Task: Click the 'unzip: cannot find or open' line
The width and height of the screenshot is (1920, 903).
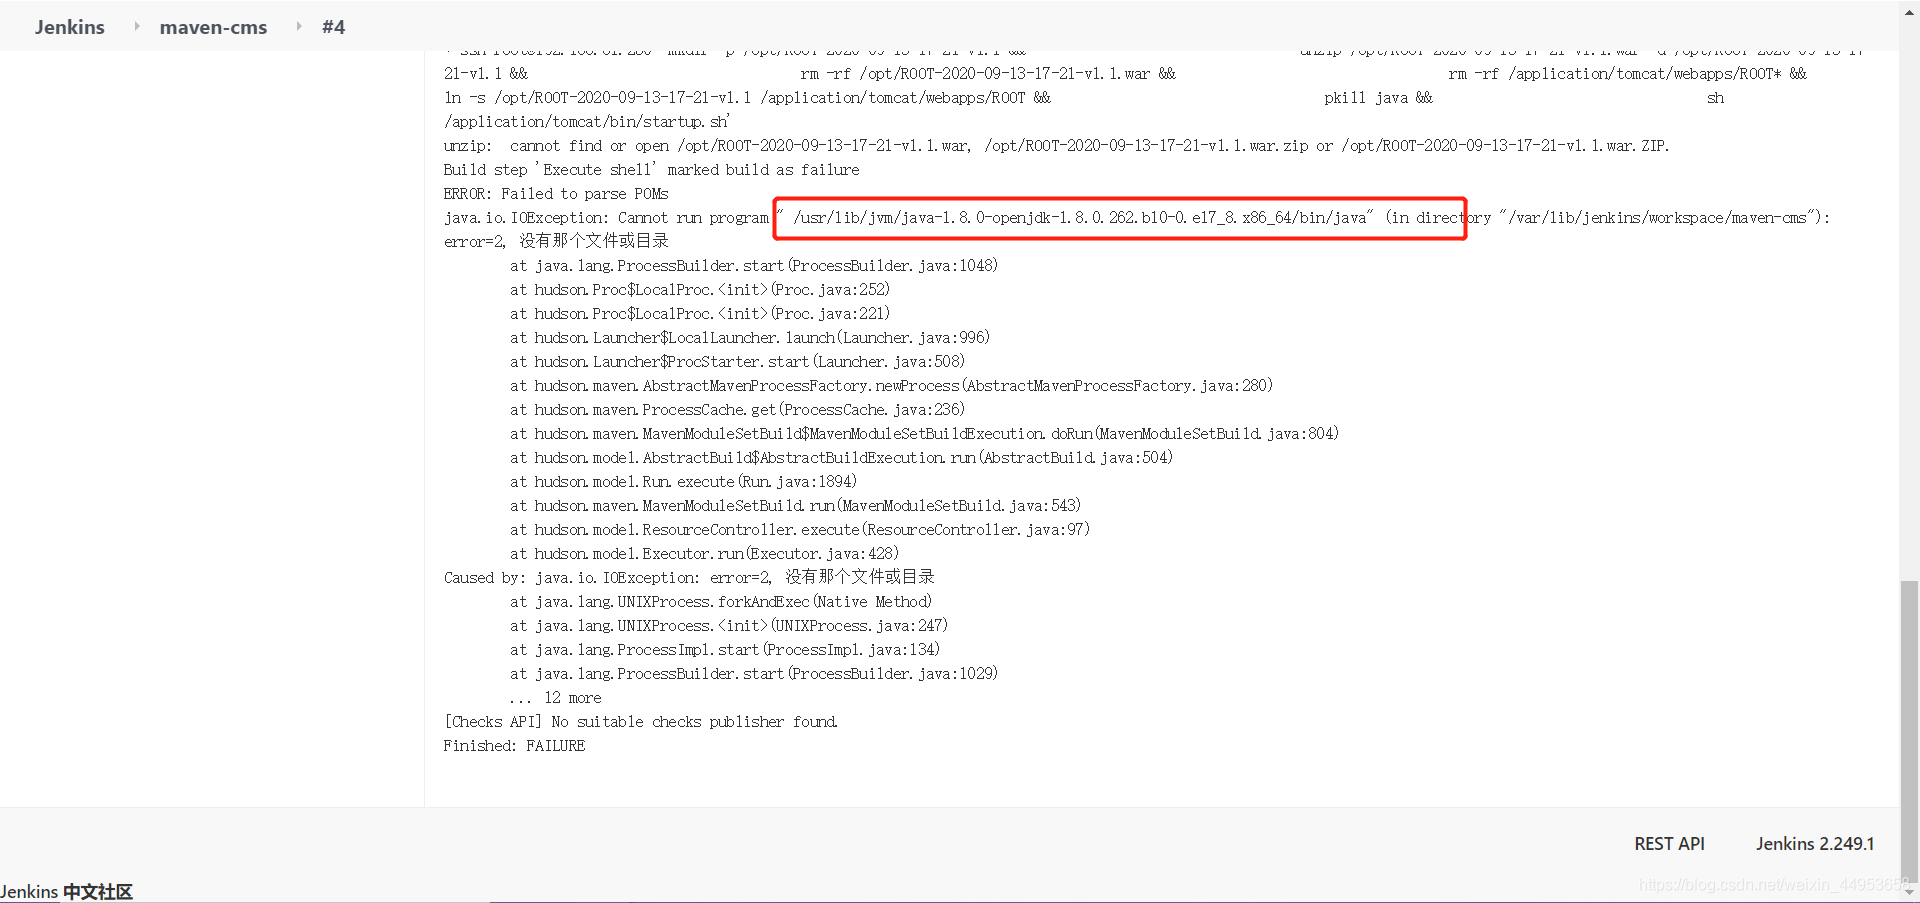Action: [1056, 146]
